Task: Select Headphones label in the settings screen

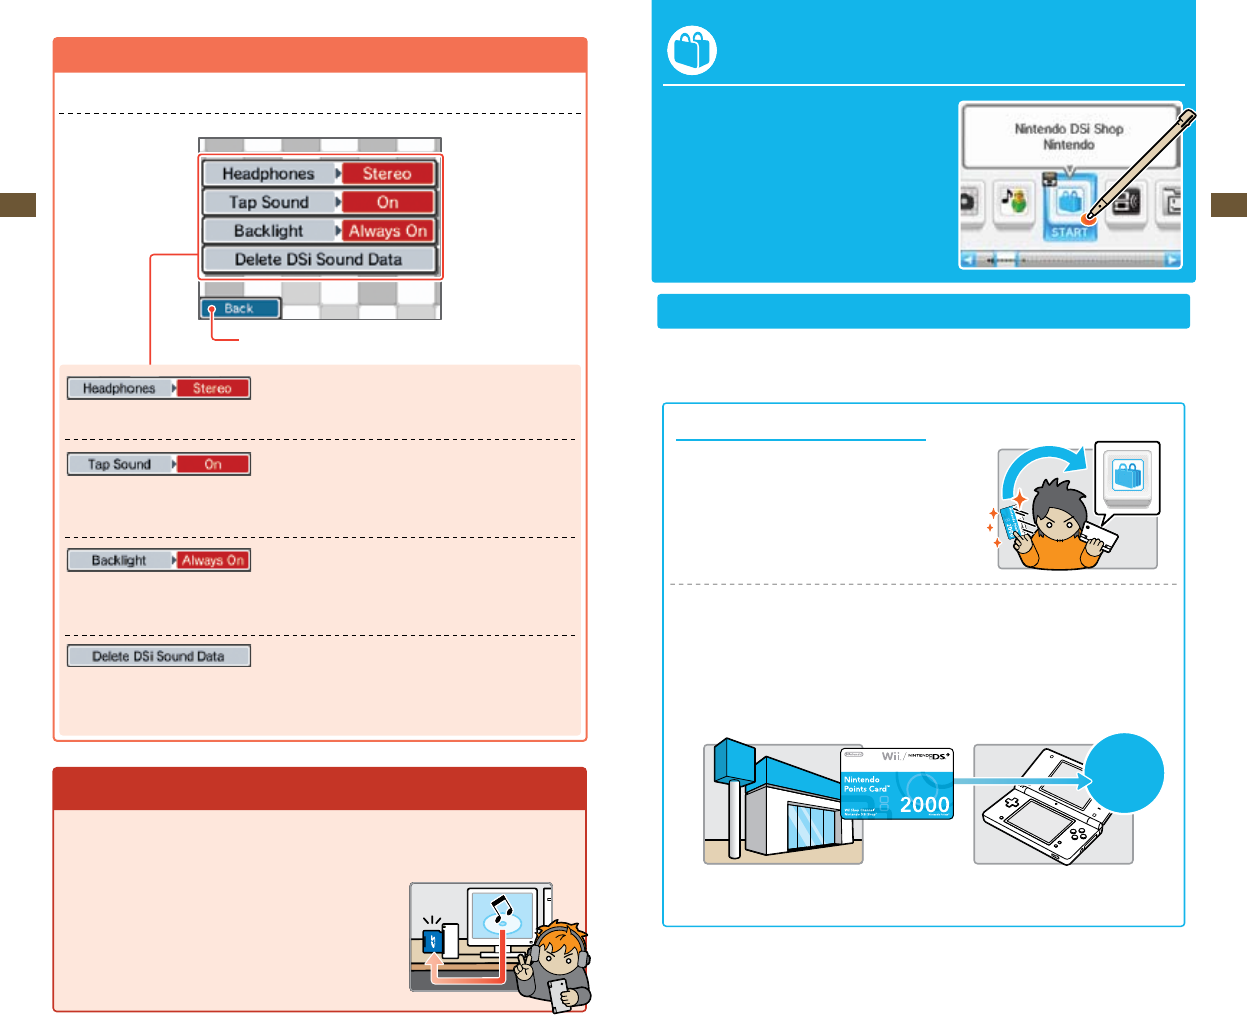Action: [x=269, y=174]
